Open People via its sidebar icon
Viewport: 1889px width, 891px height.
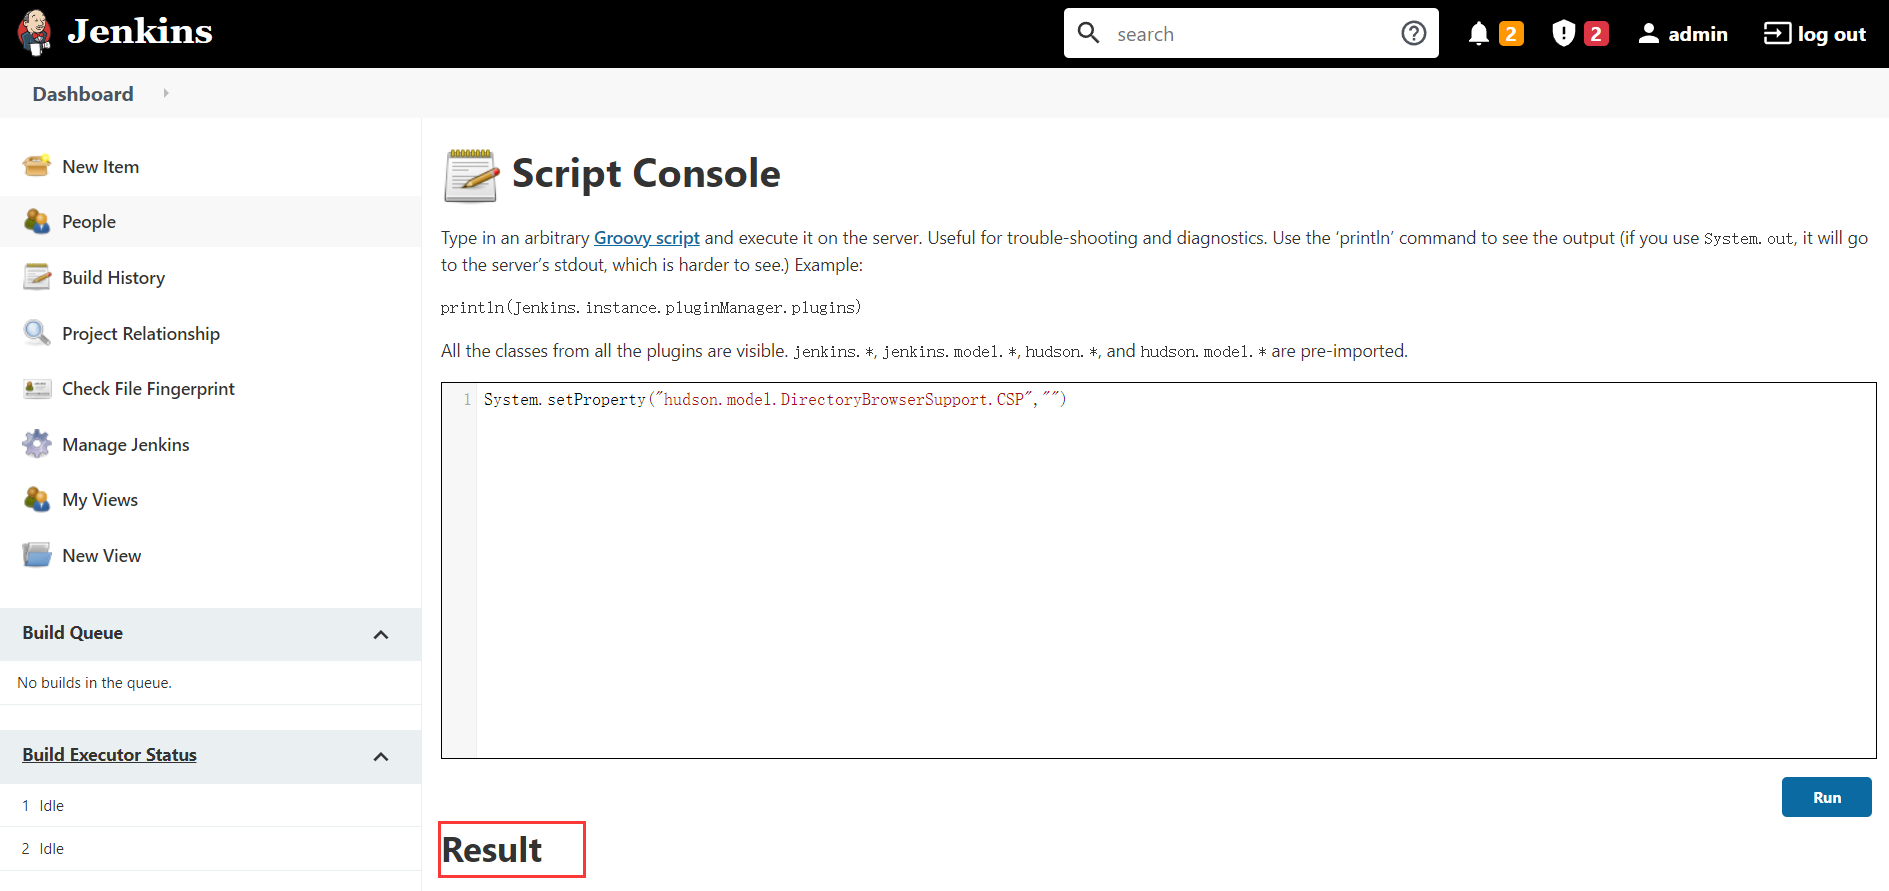click(x=37, y=222)
